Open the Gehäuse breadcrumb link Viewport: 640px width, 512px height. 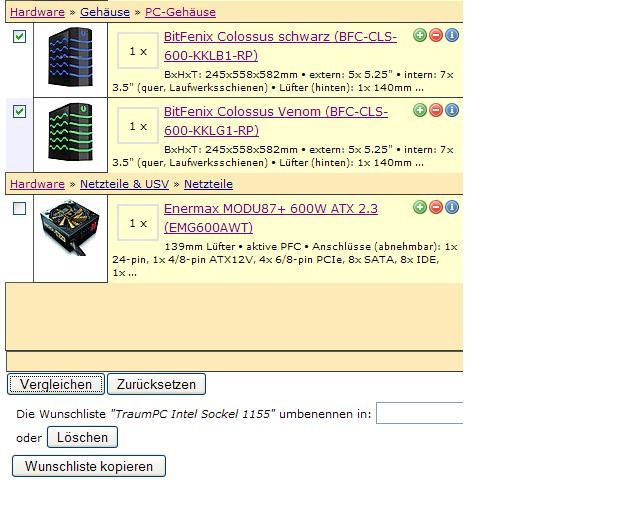click(105, 12)
